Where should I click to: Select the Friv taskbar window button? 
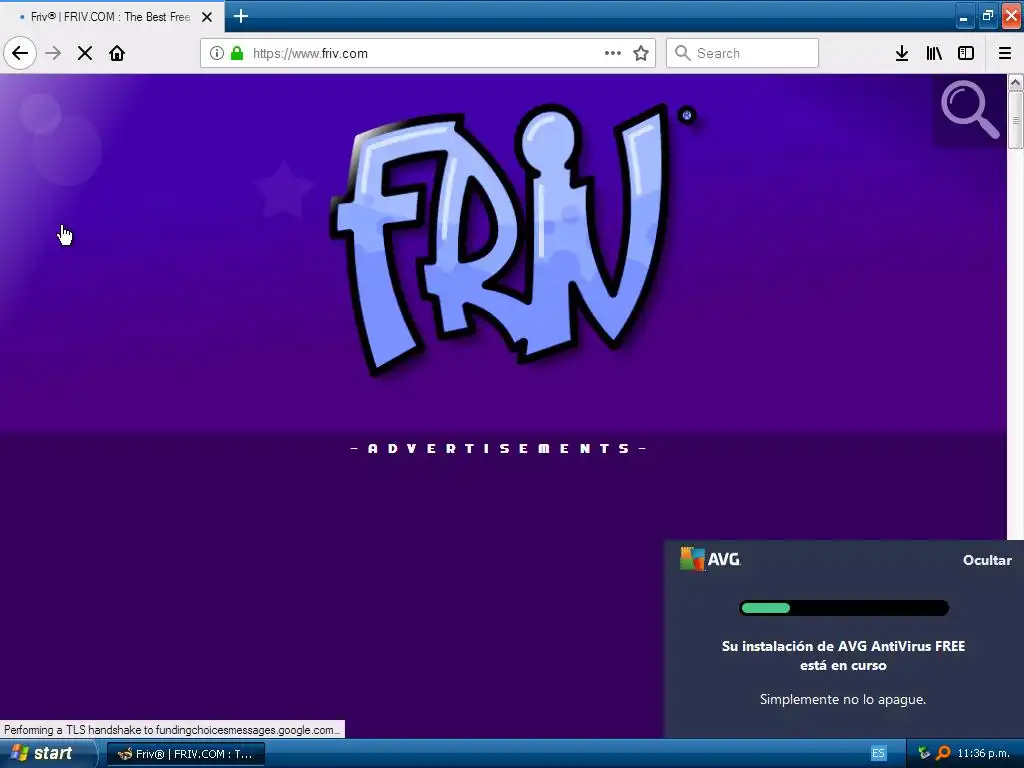tap(185, 754)
